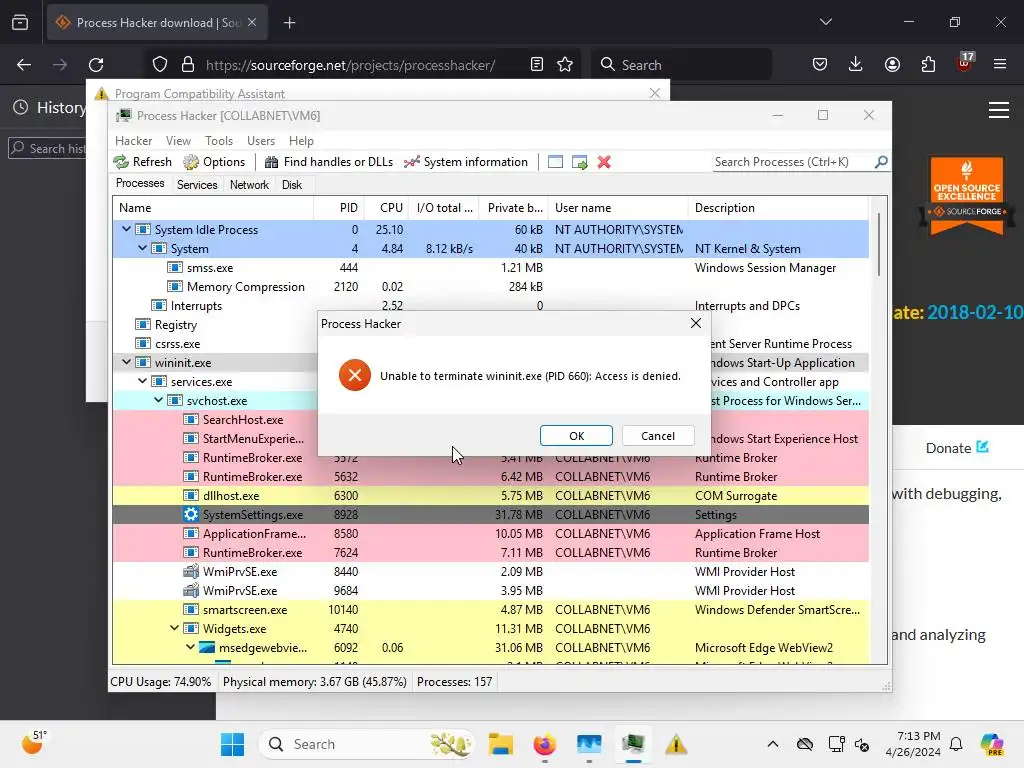Screen dimensions: 1024x768
Task: Collapse the System process tree node
Action: pos(142,248)
